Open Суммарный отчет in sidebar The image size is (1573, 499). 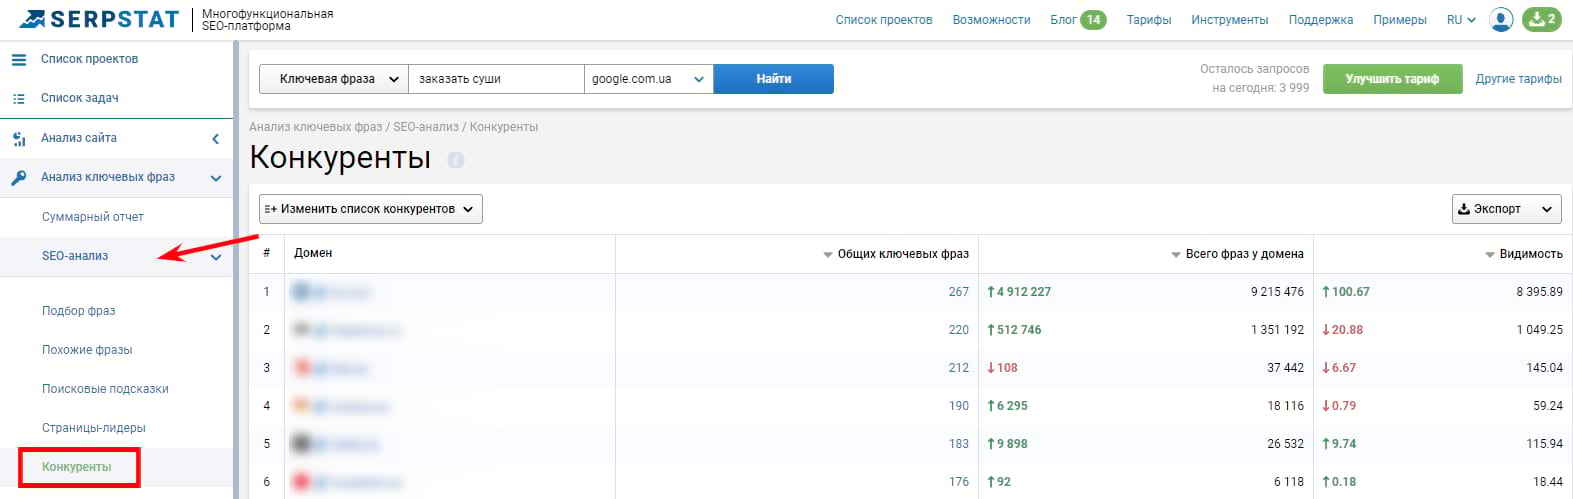pos(93,217)
